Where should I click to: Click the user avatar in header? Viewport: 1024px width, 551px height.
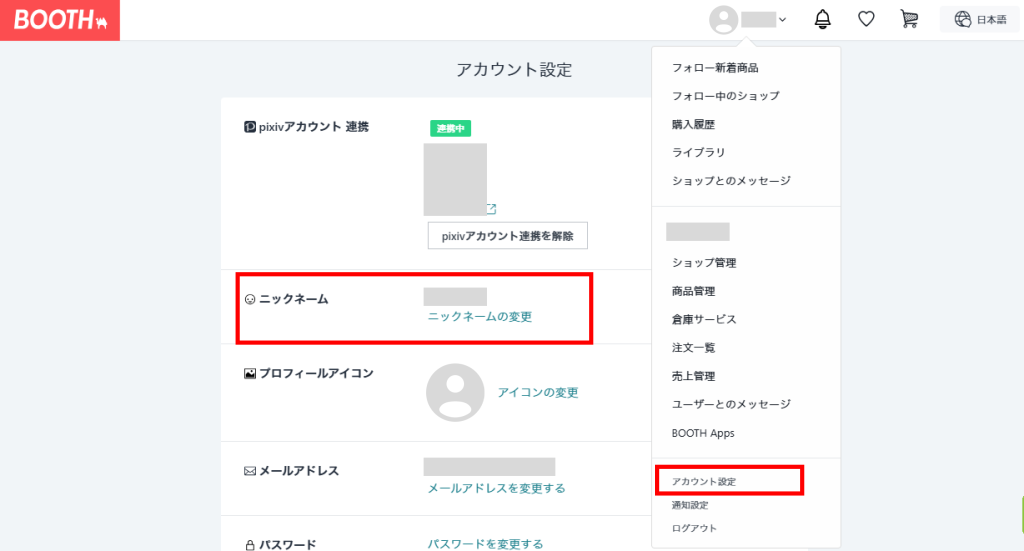723,19
